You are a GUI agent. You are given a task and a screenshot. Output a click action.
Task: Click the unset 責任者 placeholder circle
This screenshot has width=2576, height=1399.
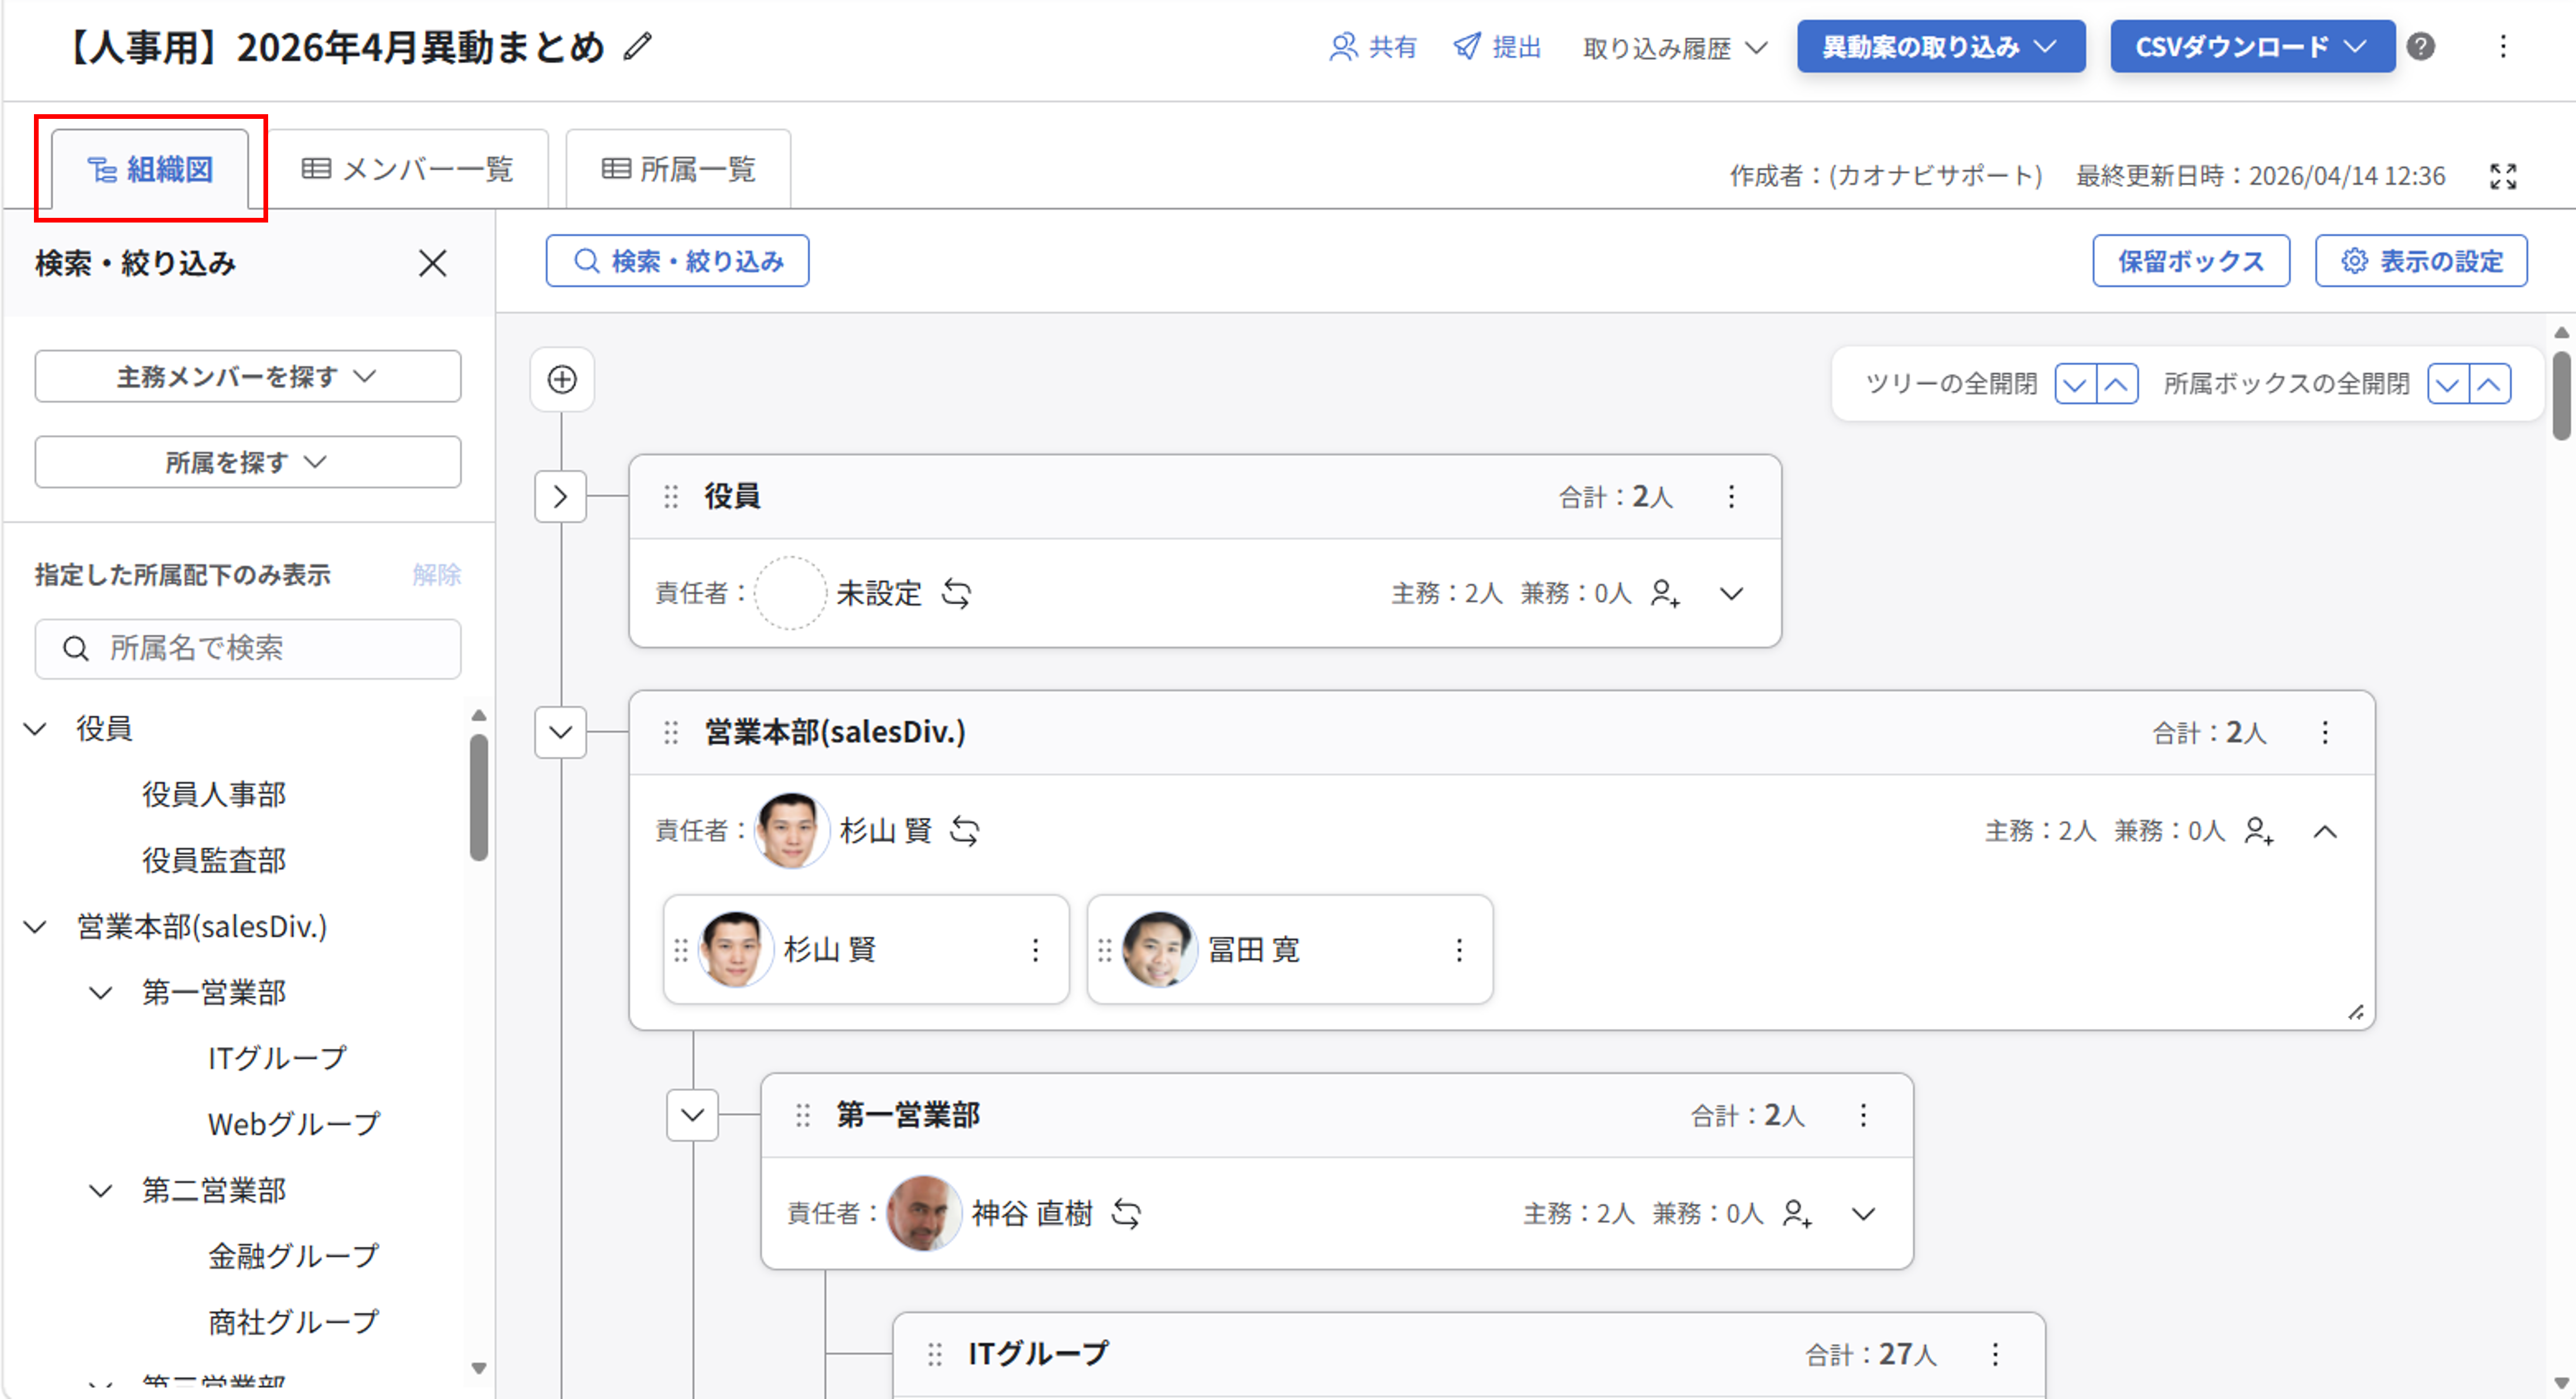tap(790, 593)
